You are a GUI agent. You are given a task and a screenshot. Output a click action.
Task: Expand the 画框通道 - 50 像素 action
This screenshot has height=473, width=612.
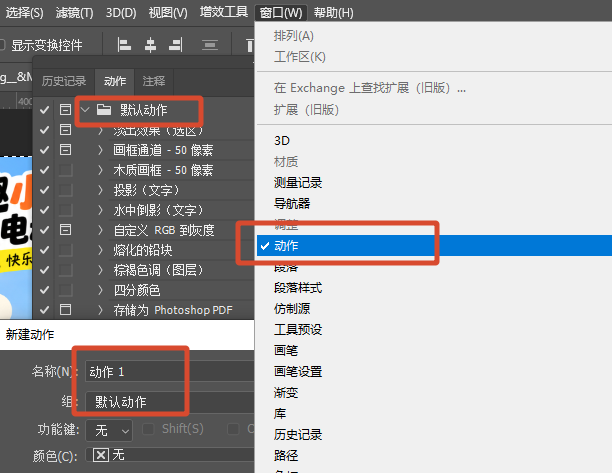pyautogui.click(x=100, y=150)
